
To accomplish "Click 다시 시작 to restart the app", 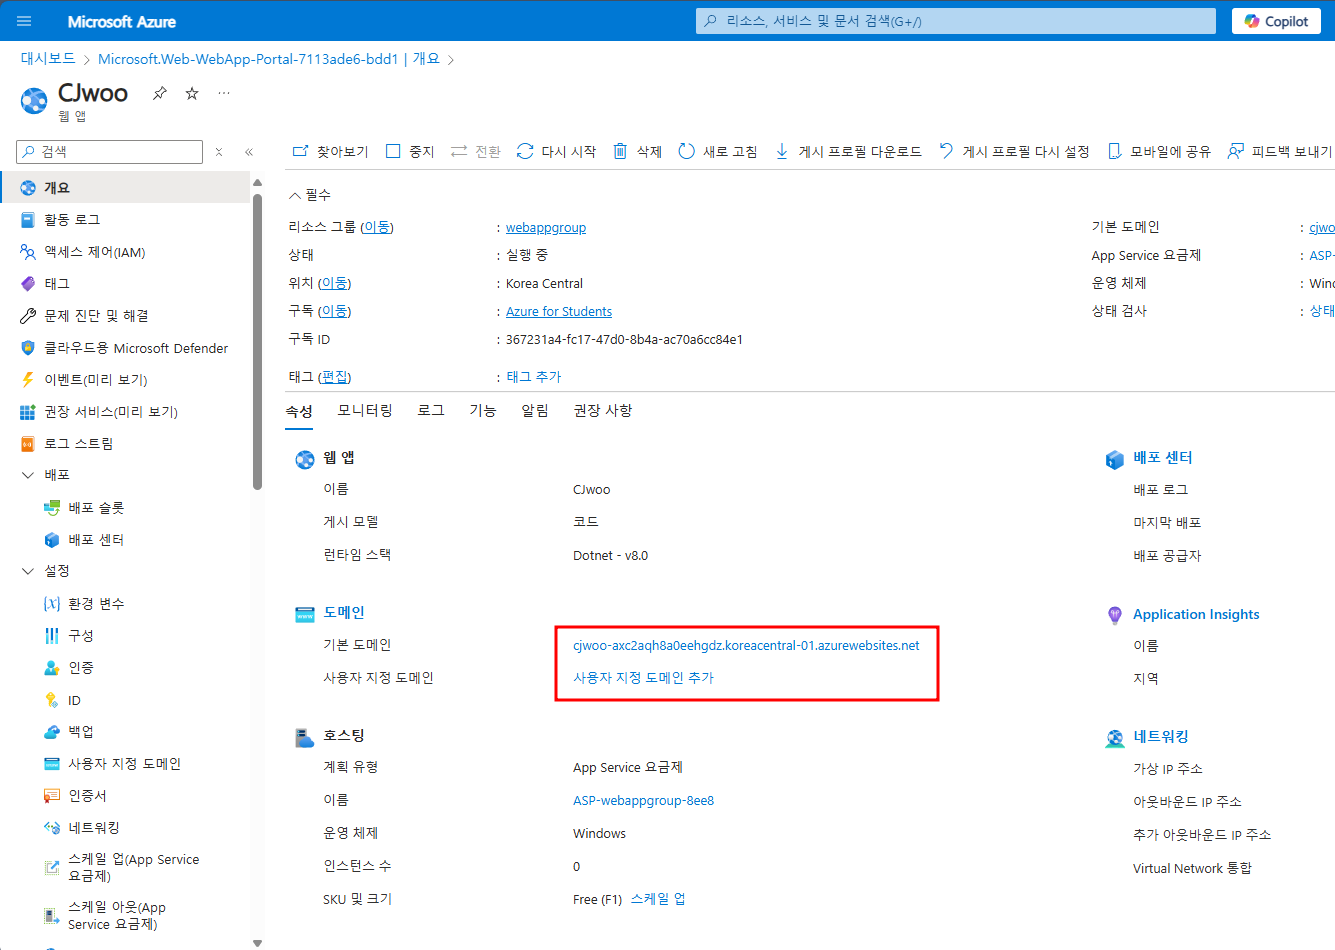I will click(x=556, y=152).
